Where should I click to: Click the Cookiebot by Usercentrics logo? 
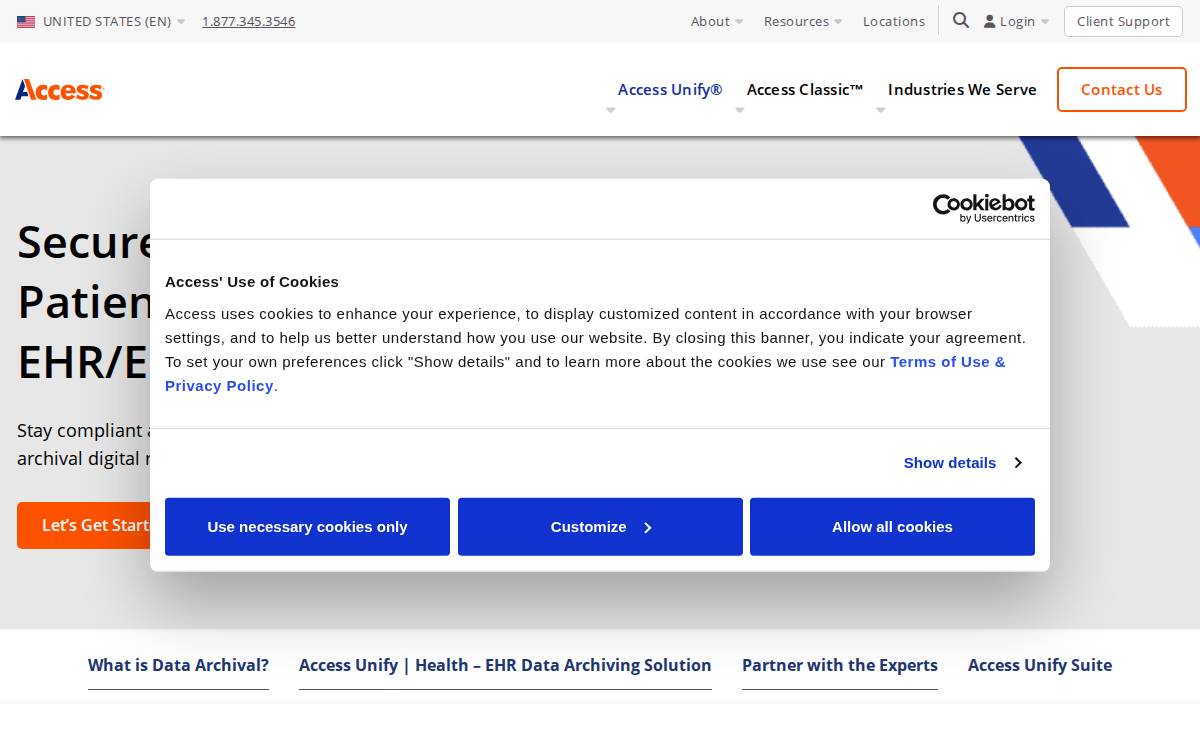984,209
